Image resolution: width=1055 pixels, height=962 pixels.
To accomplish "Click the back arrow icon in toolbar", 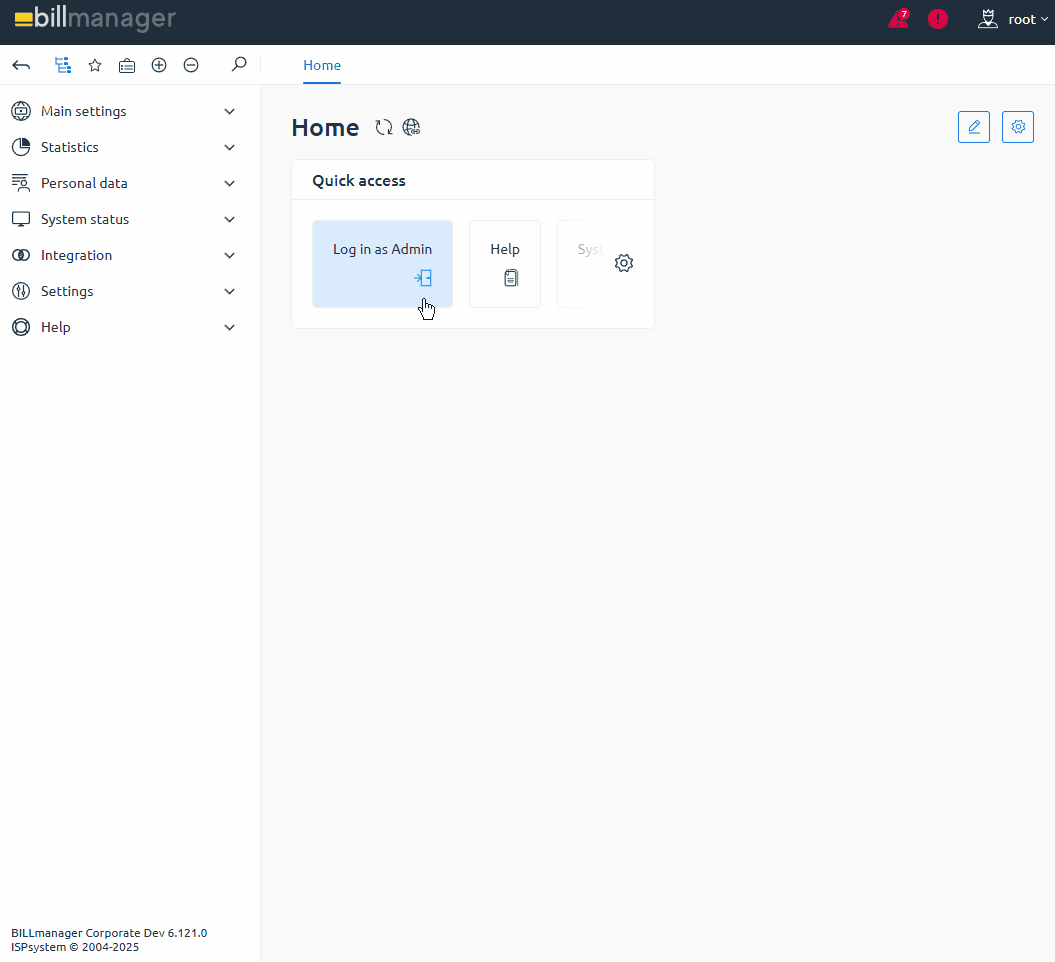I will pyautogui.click(x=21, y=65).
